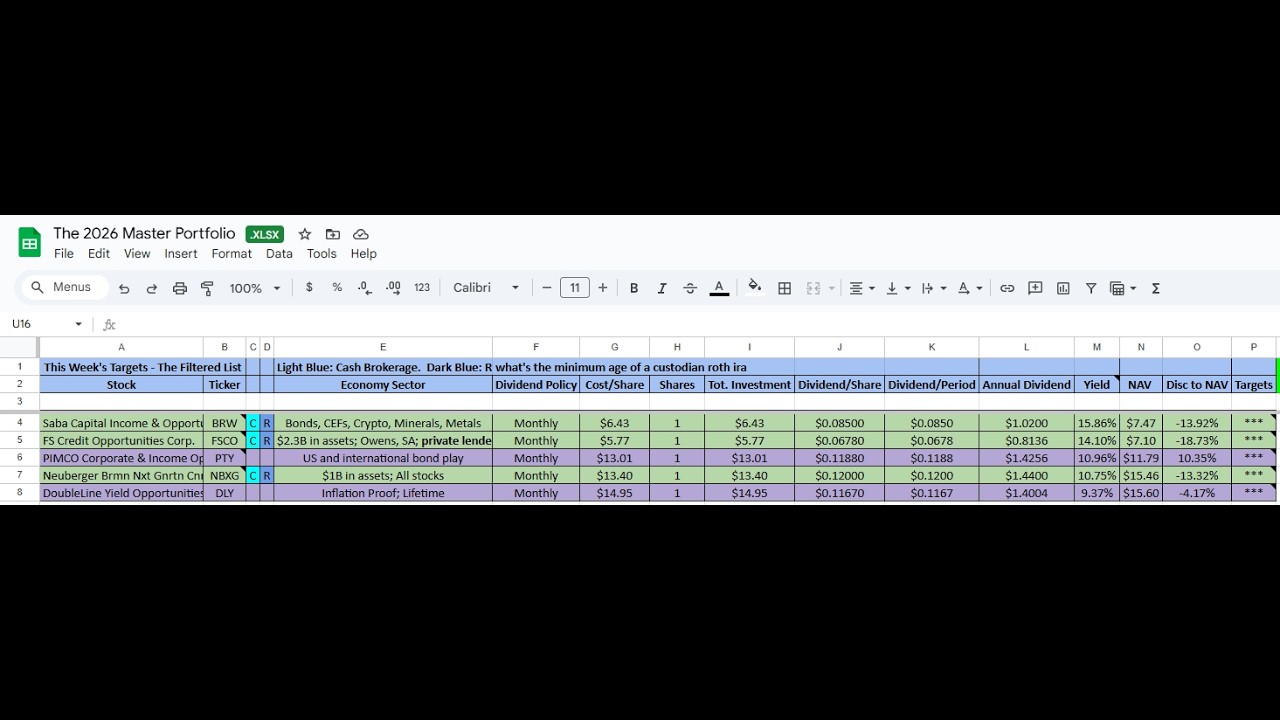Open the text rotation dropdown
Viewport: 1280px width, 720px height.
(x=970, y=288)
